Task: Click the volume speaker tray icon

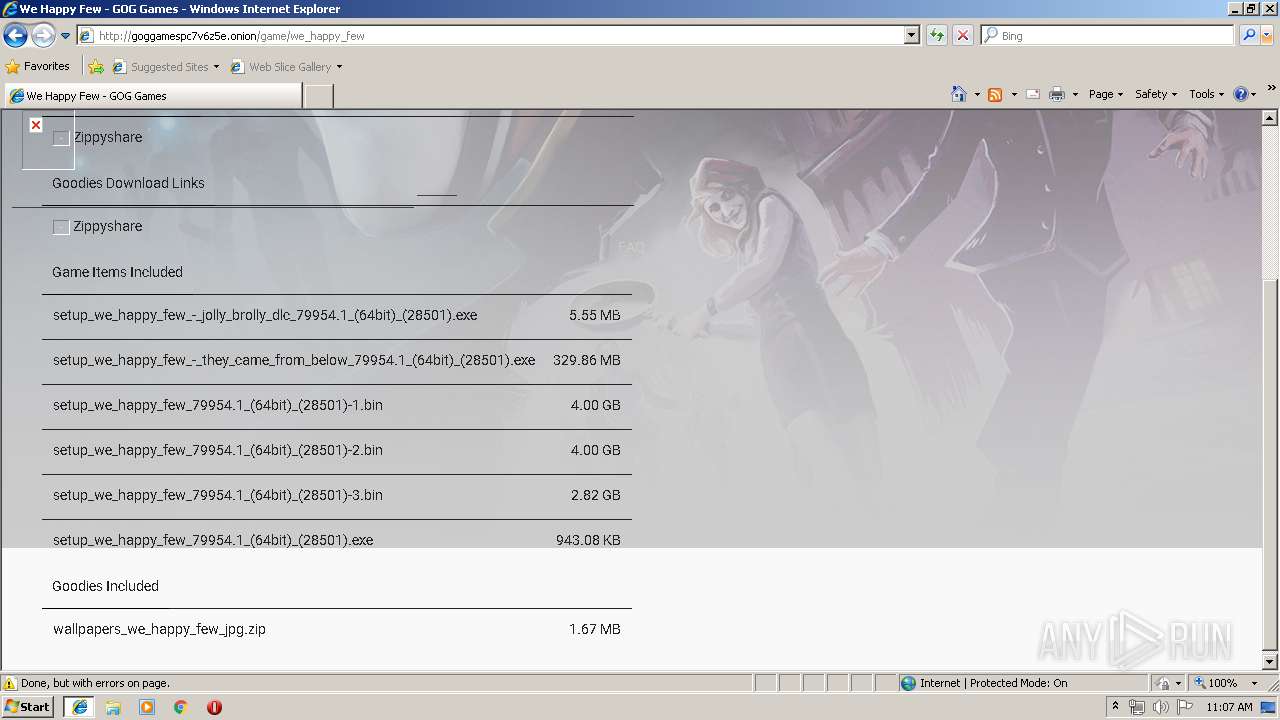Action: (x=1161, y=707)
